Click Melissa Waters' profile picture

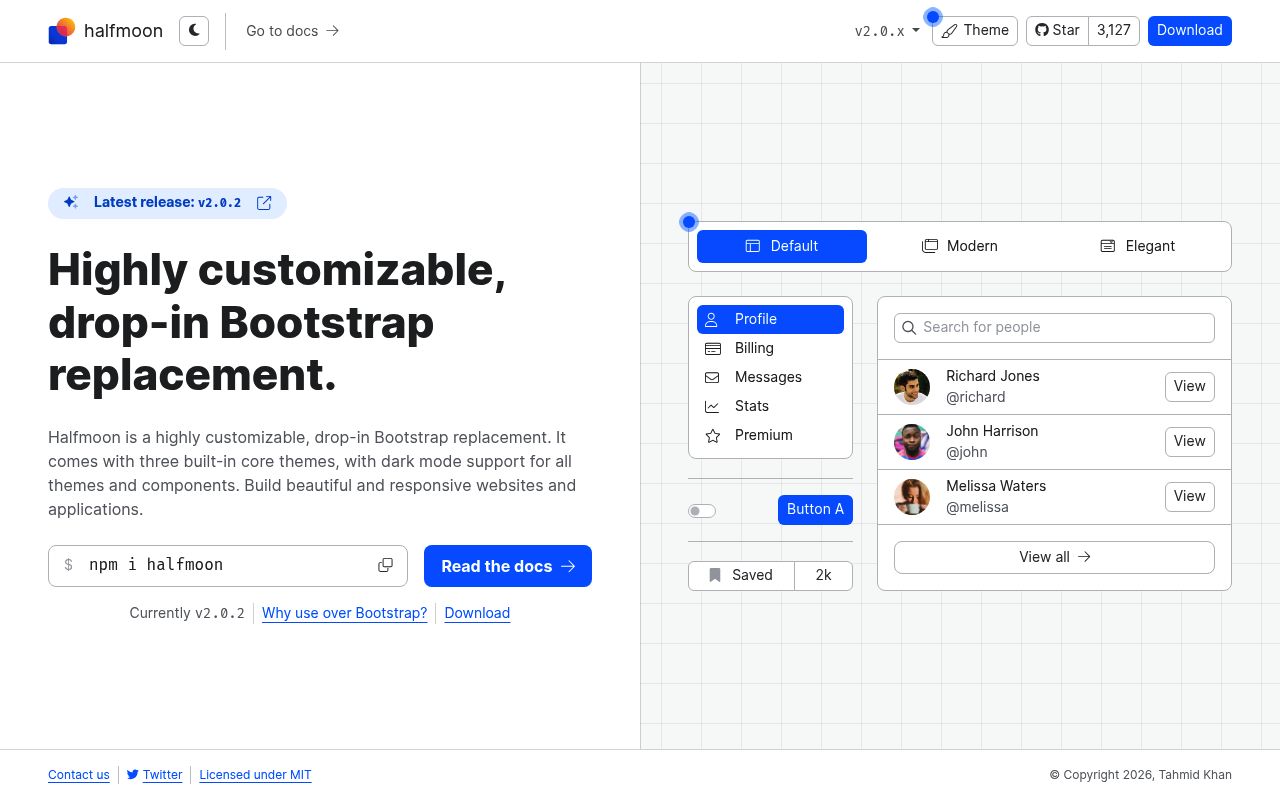pos(911,497)
